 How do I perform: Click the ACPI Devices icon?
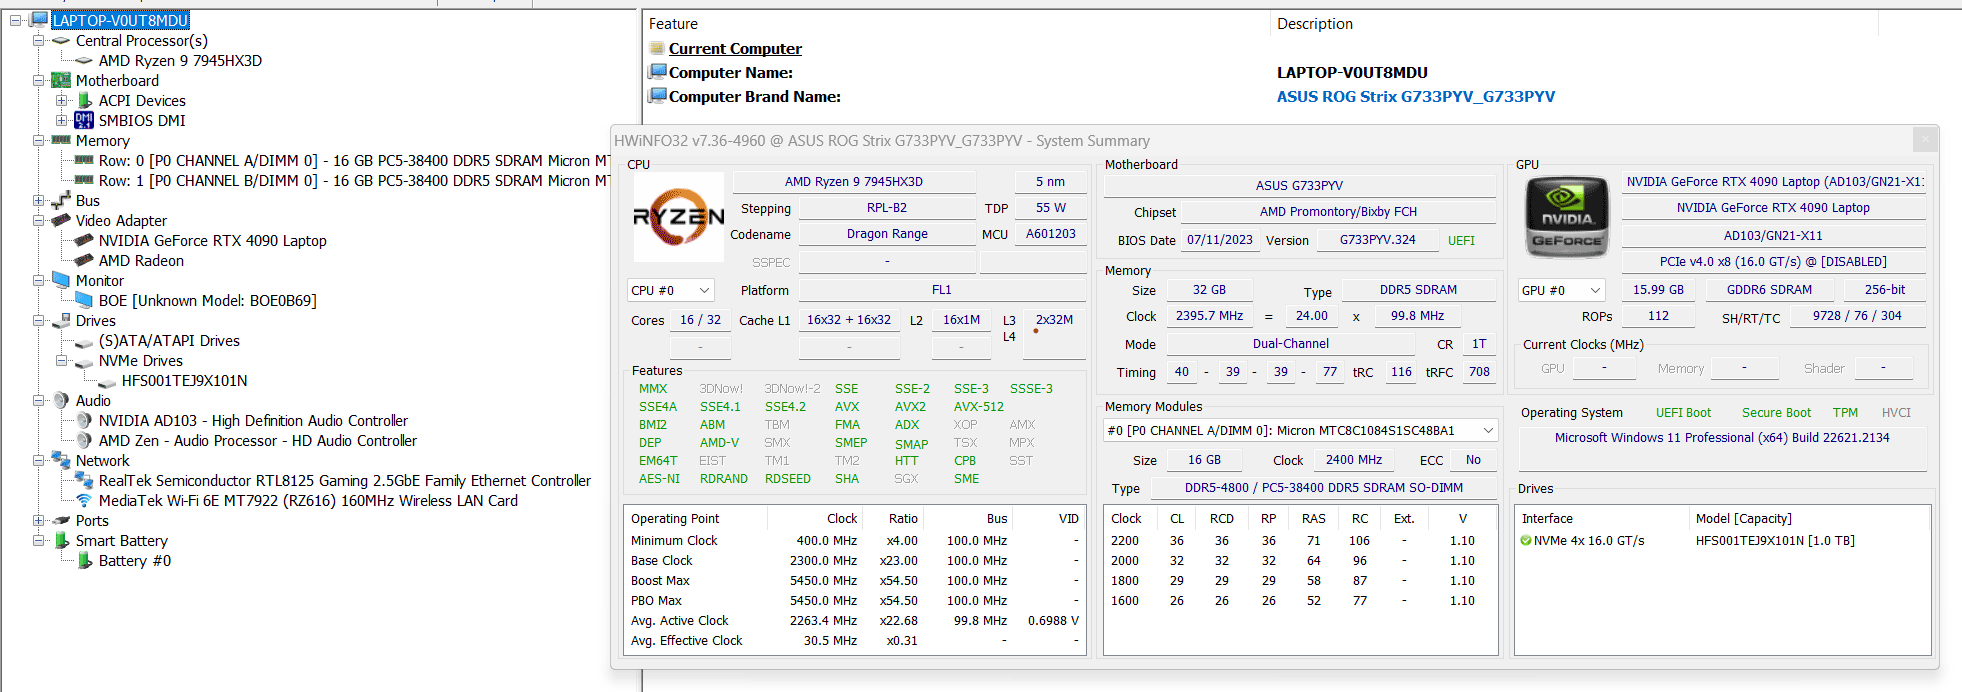[x=85, y=100]
